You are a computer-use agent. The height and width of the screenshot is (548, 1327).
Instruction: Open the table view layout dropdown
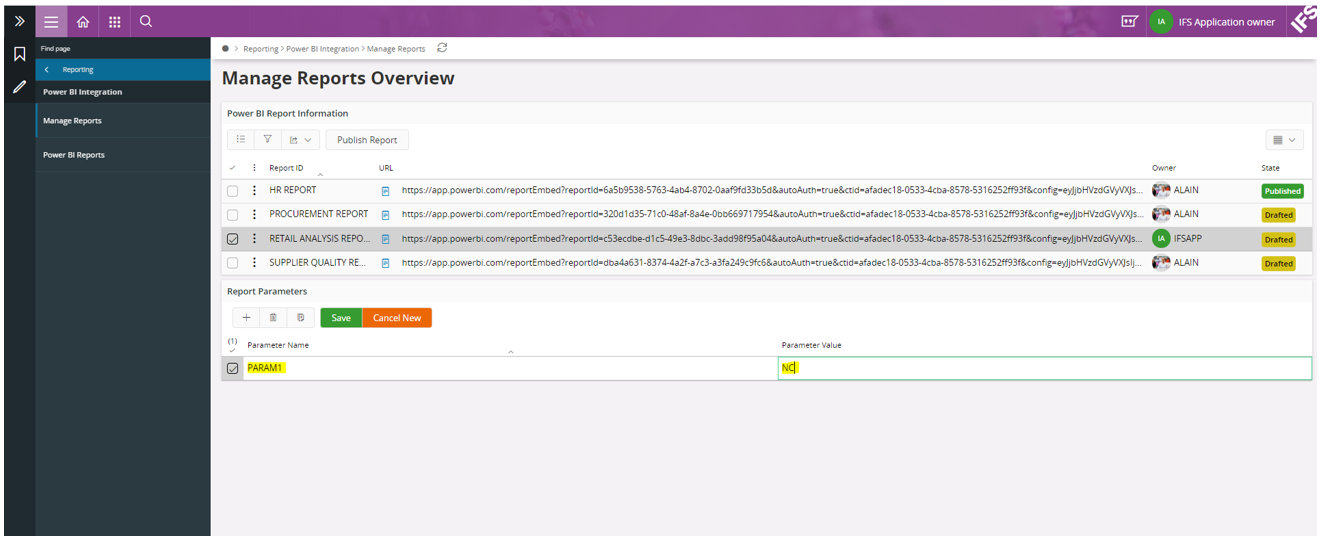pyautogui.click(x=1284, y=140)
